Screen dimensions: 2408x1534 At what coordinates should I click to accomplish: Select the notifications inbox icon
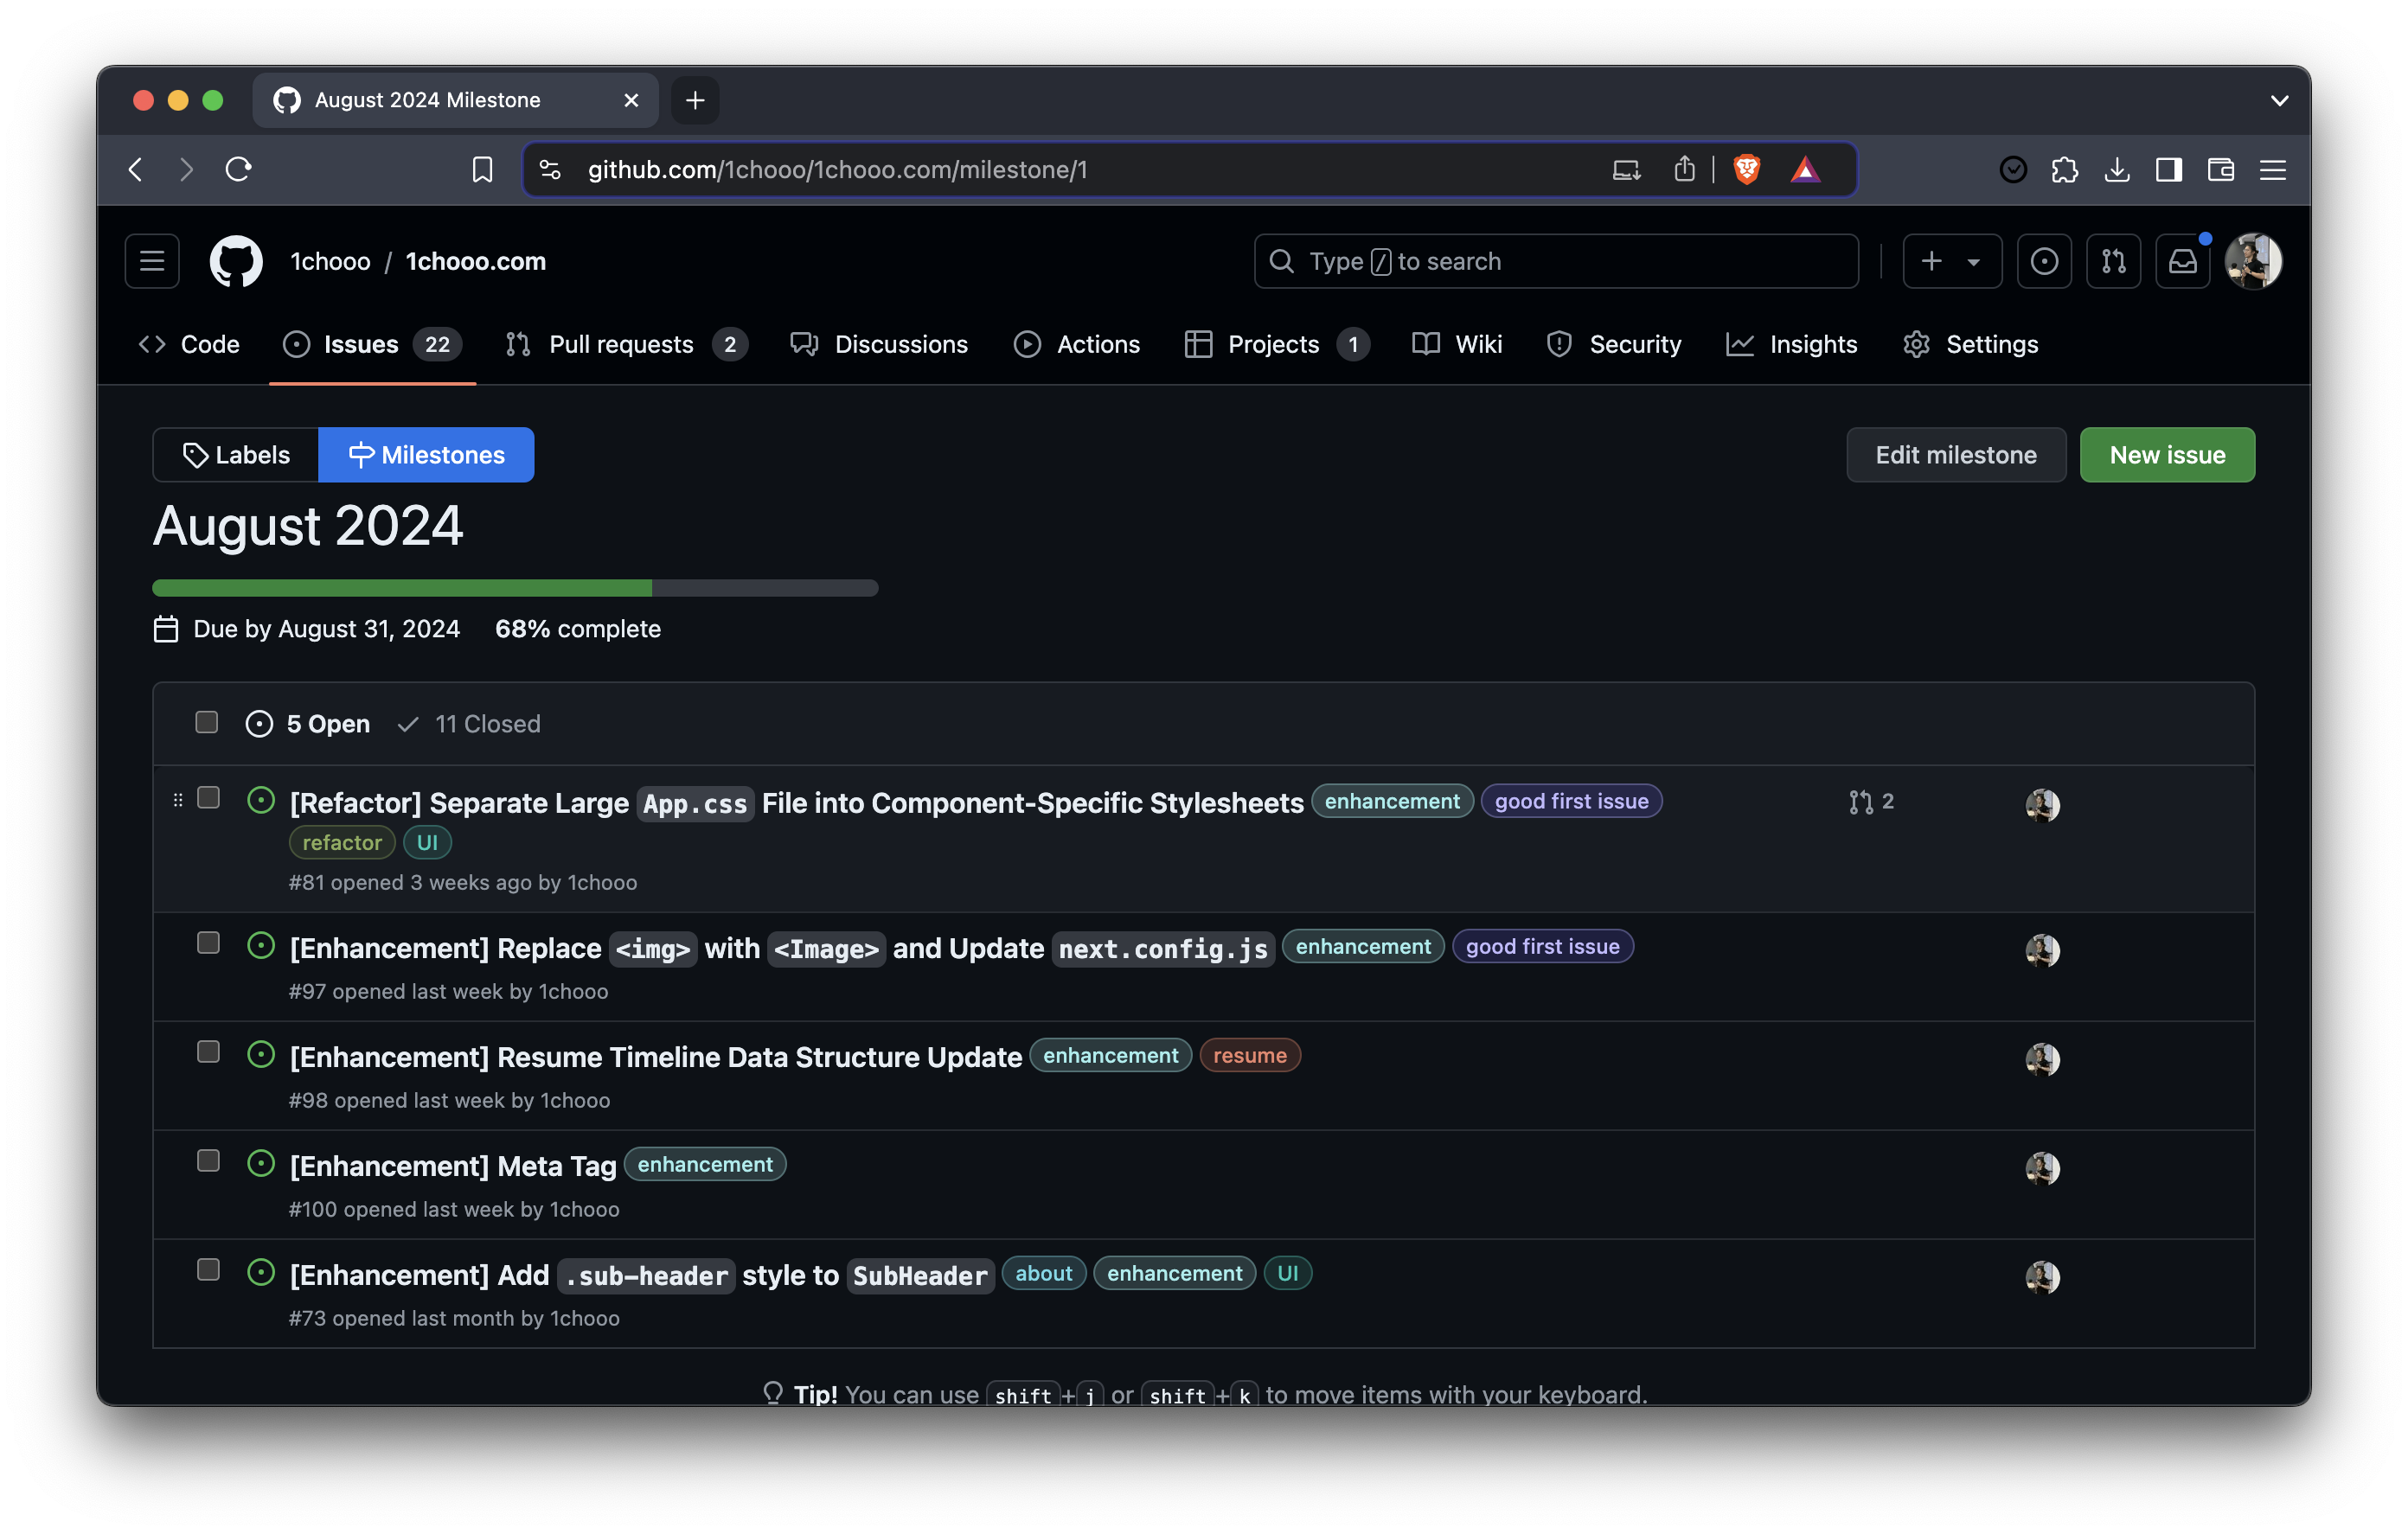pos(2183,261)
